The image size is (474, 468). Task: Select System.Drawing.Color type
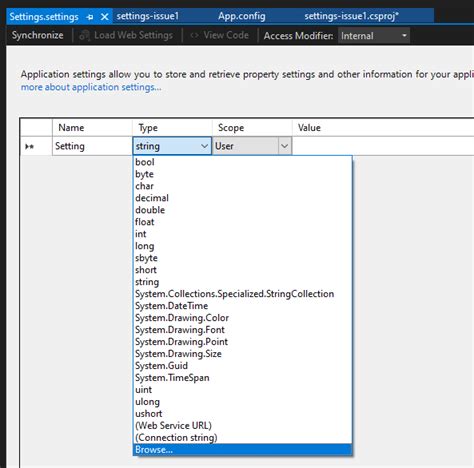[242, 318]
